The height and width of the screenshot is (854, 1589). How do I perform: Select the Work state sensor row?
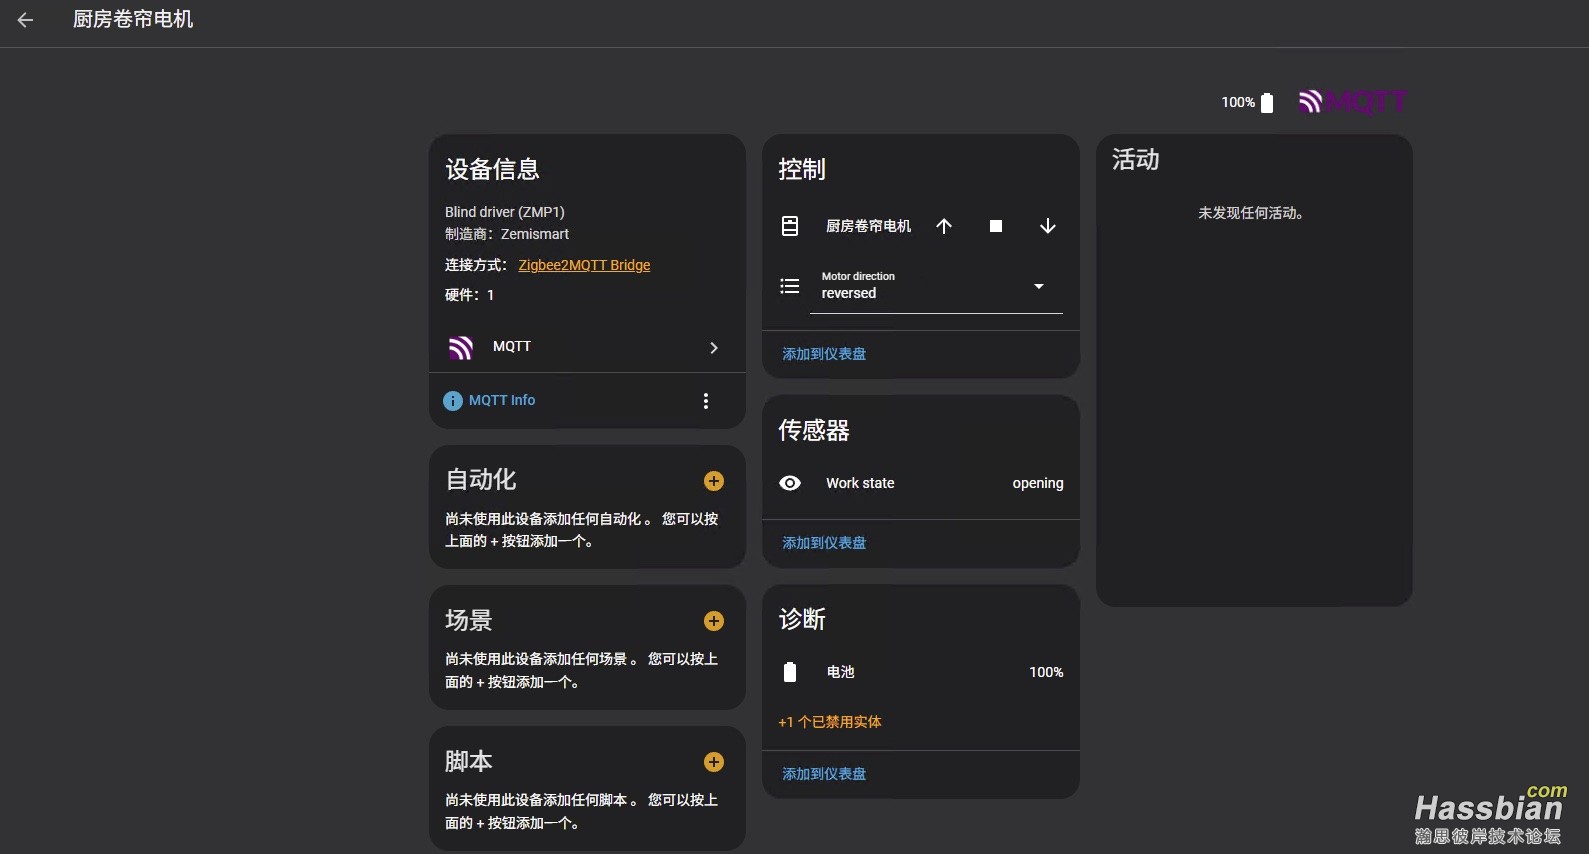(x=921, y=483)
